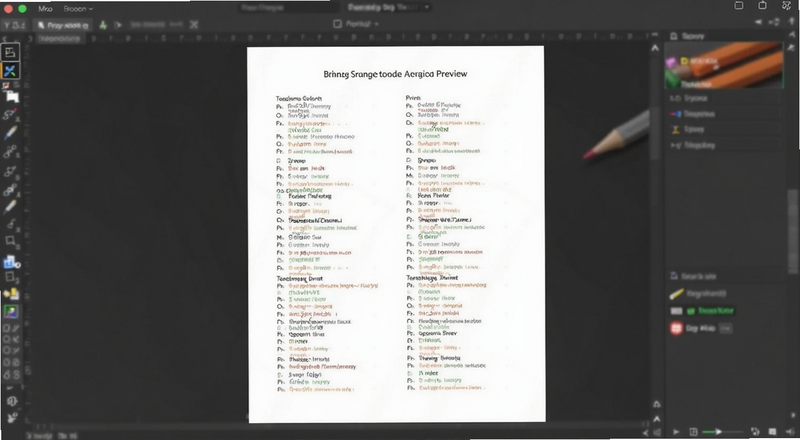Click the white folder icon in left toolbar
This screenshot has height=440, width=800.
click(11, 96)
